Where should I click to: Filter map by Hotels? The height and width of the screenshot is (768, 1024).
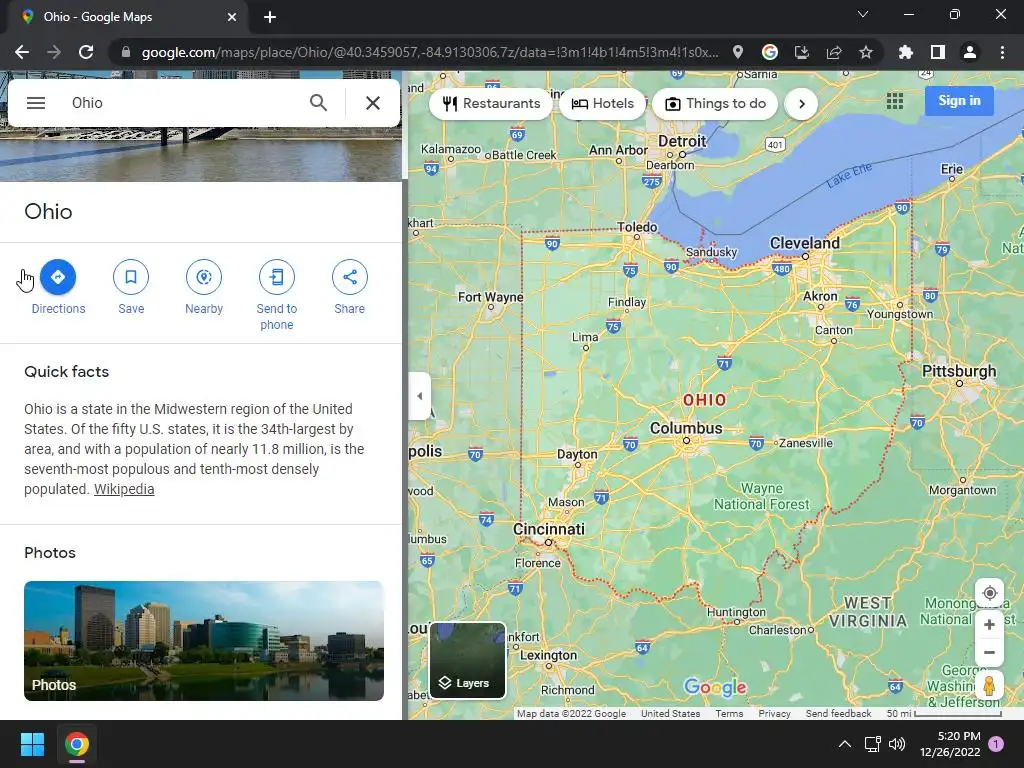tap(602, 103)
